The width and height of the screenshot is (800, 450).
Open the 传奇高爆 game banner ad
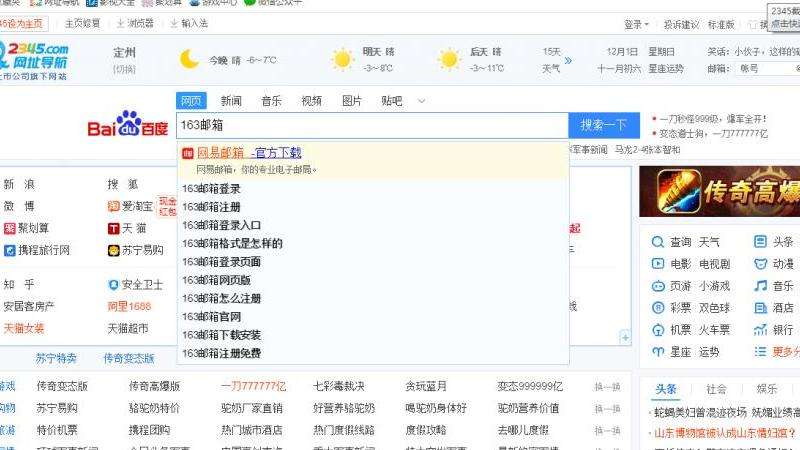(x=719, y=192)
